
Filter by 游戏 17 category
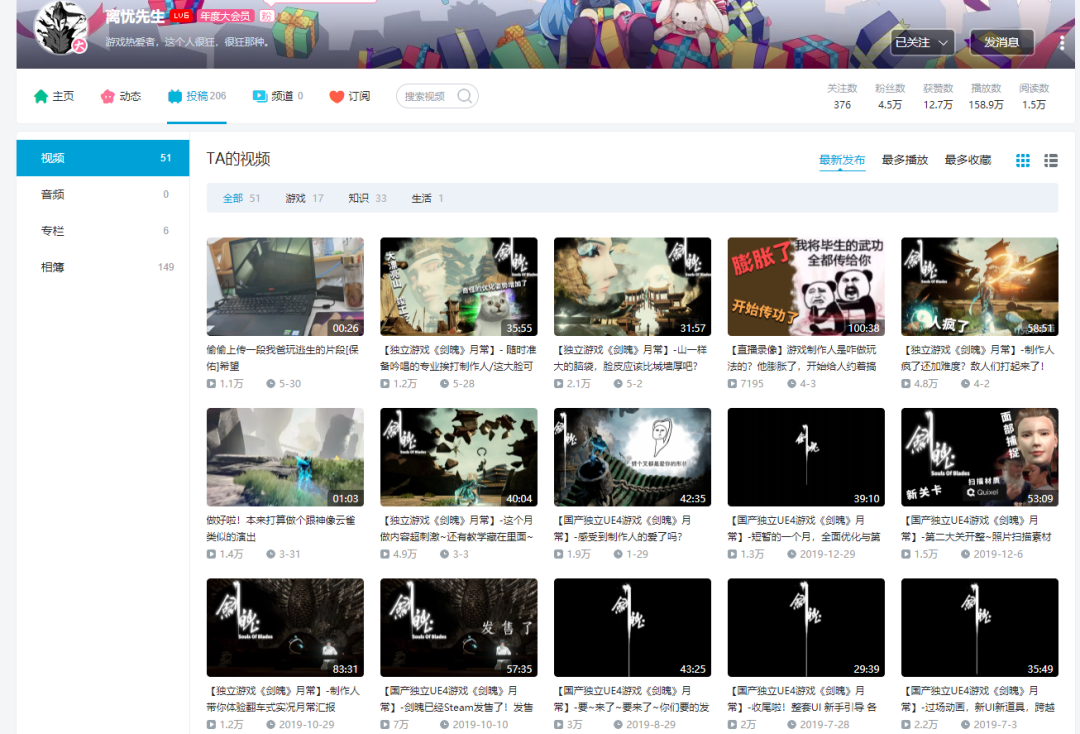tap(304, 198)
